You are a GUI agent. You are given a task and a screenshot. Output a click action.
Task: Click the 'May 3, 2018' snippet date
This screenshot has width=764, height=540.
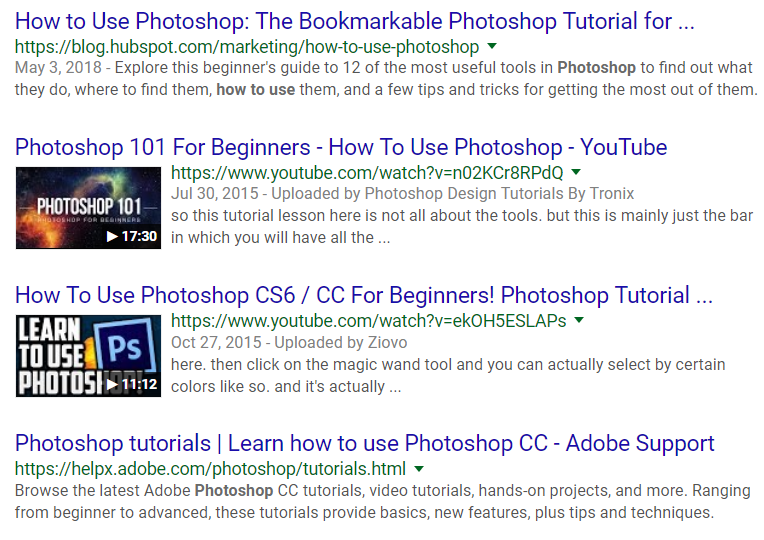58,67
